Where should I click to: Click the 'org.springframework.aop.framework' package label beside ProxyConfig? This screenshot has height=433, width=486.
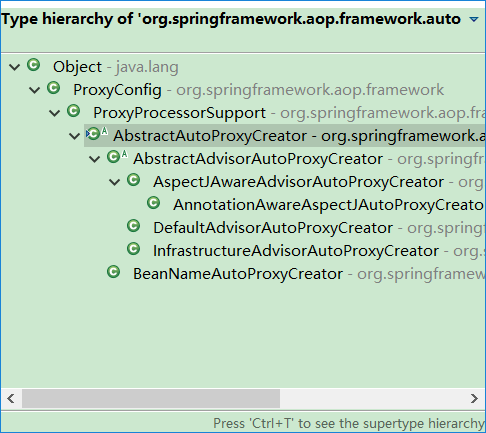310,90
